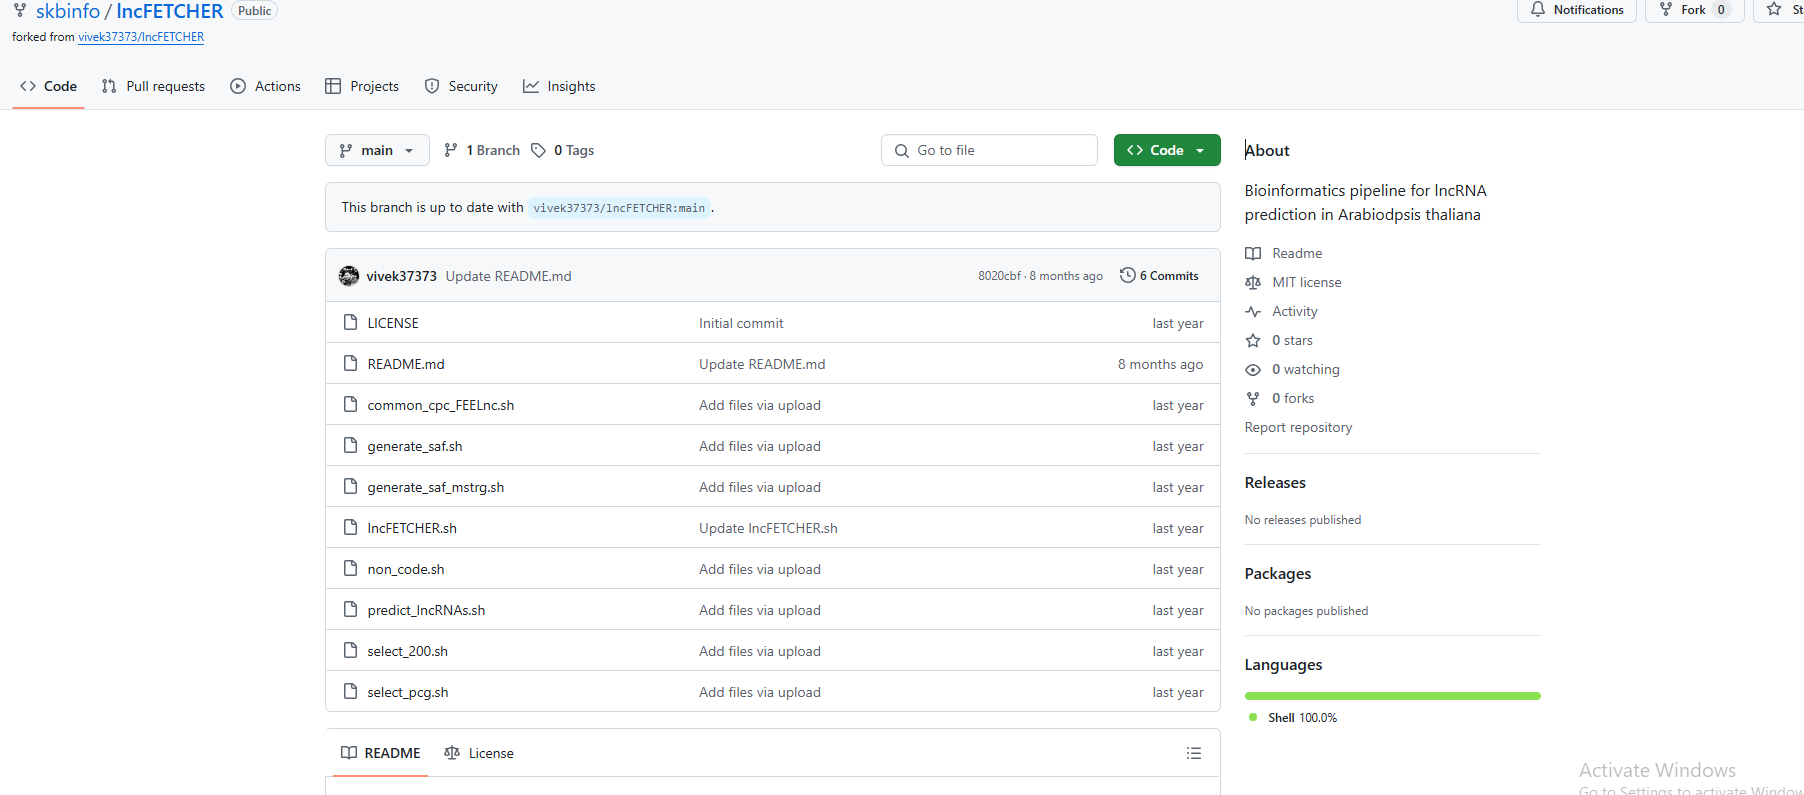Click the file icon beside README.md
This screenshot has height=795, width=1804.
coord(350,363)
